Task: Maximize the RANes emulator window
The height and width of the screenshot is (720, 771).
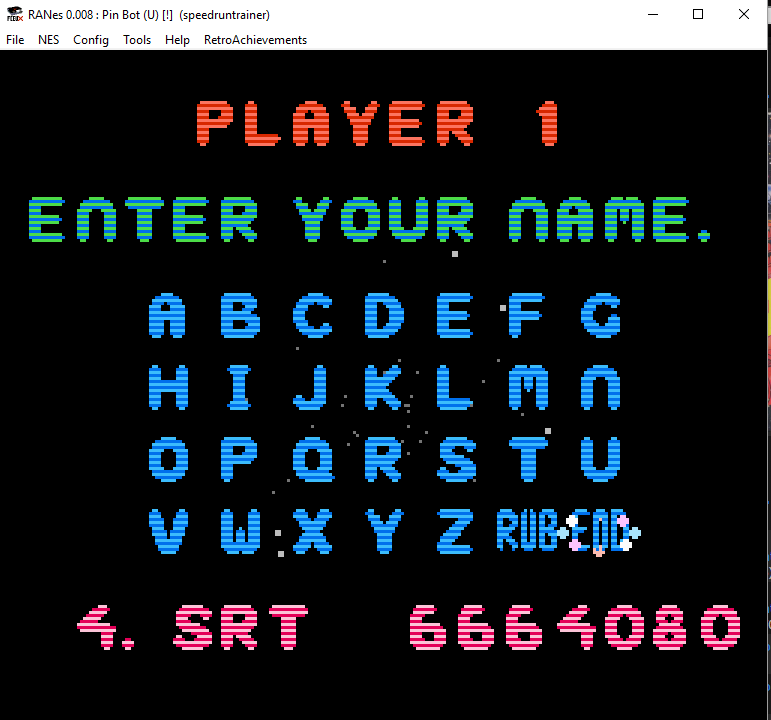Action: [x=698, y=14]
